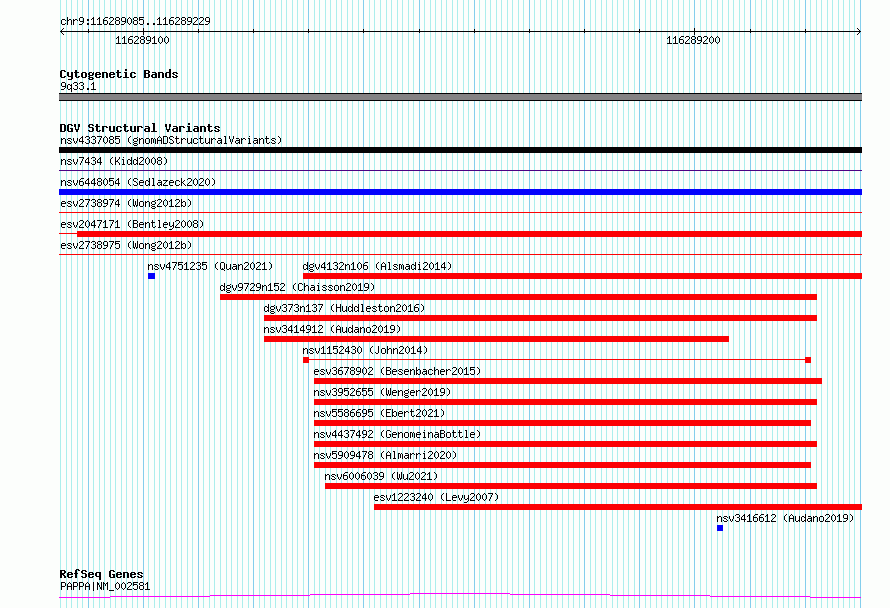Click the red esv3678902 variant bar
890x608 pixels.
click(568, 381)
